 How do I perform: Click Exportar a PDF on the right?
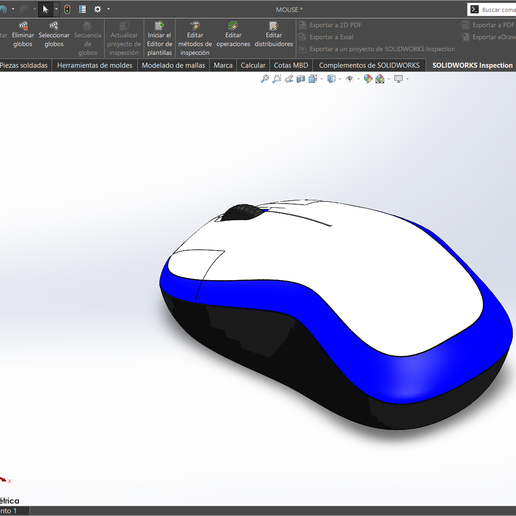click(x=489, y=25)
